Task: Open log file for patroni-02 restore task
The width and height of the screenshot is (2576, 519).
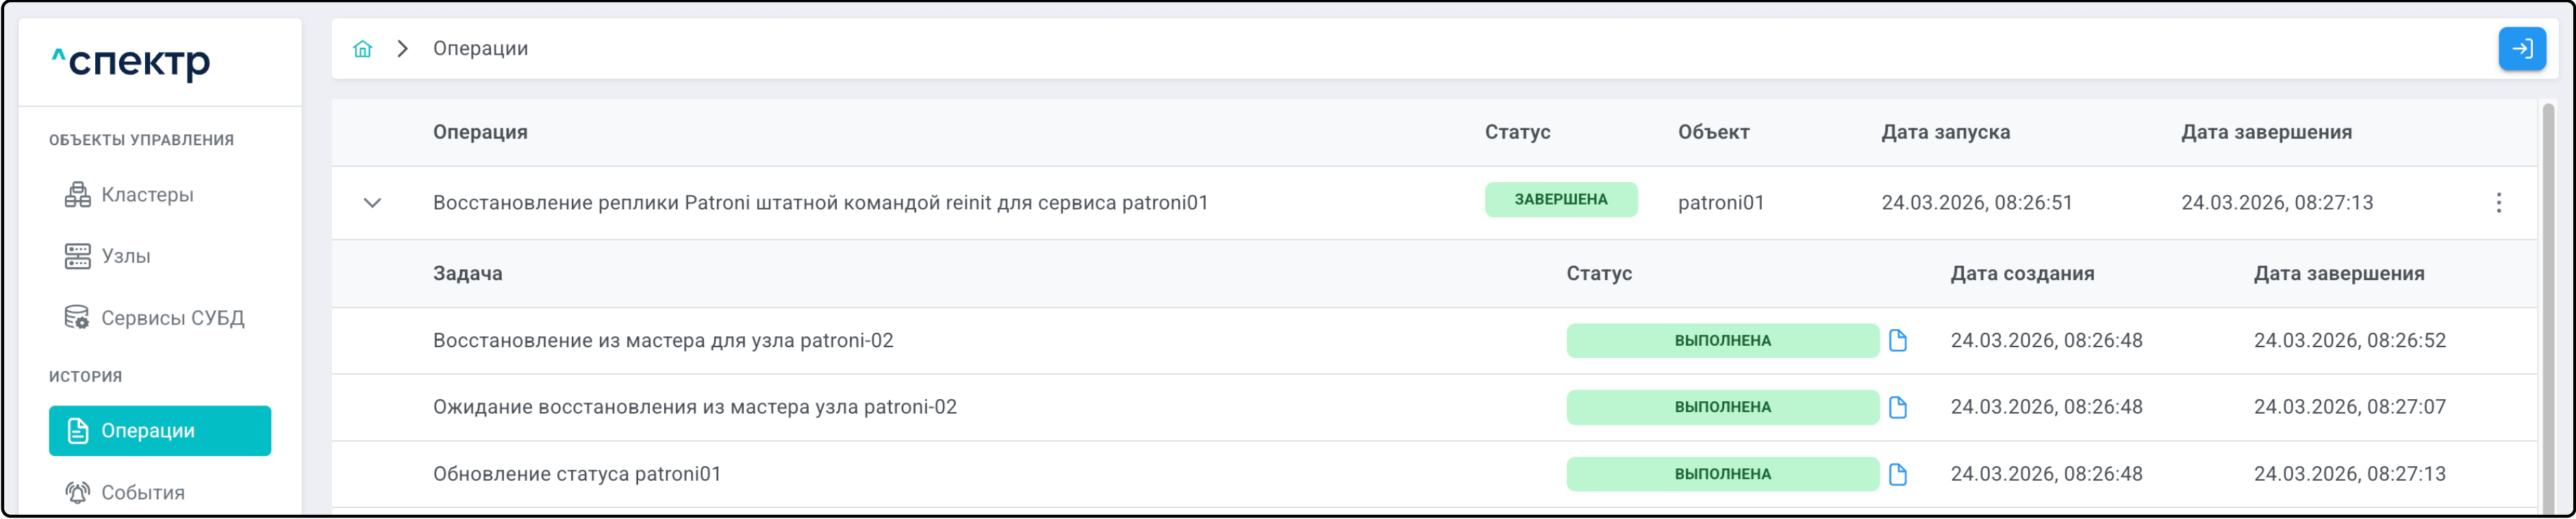Action: [x=1897, y=341]
